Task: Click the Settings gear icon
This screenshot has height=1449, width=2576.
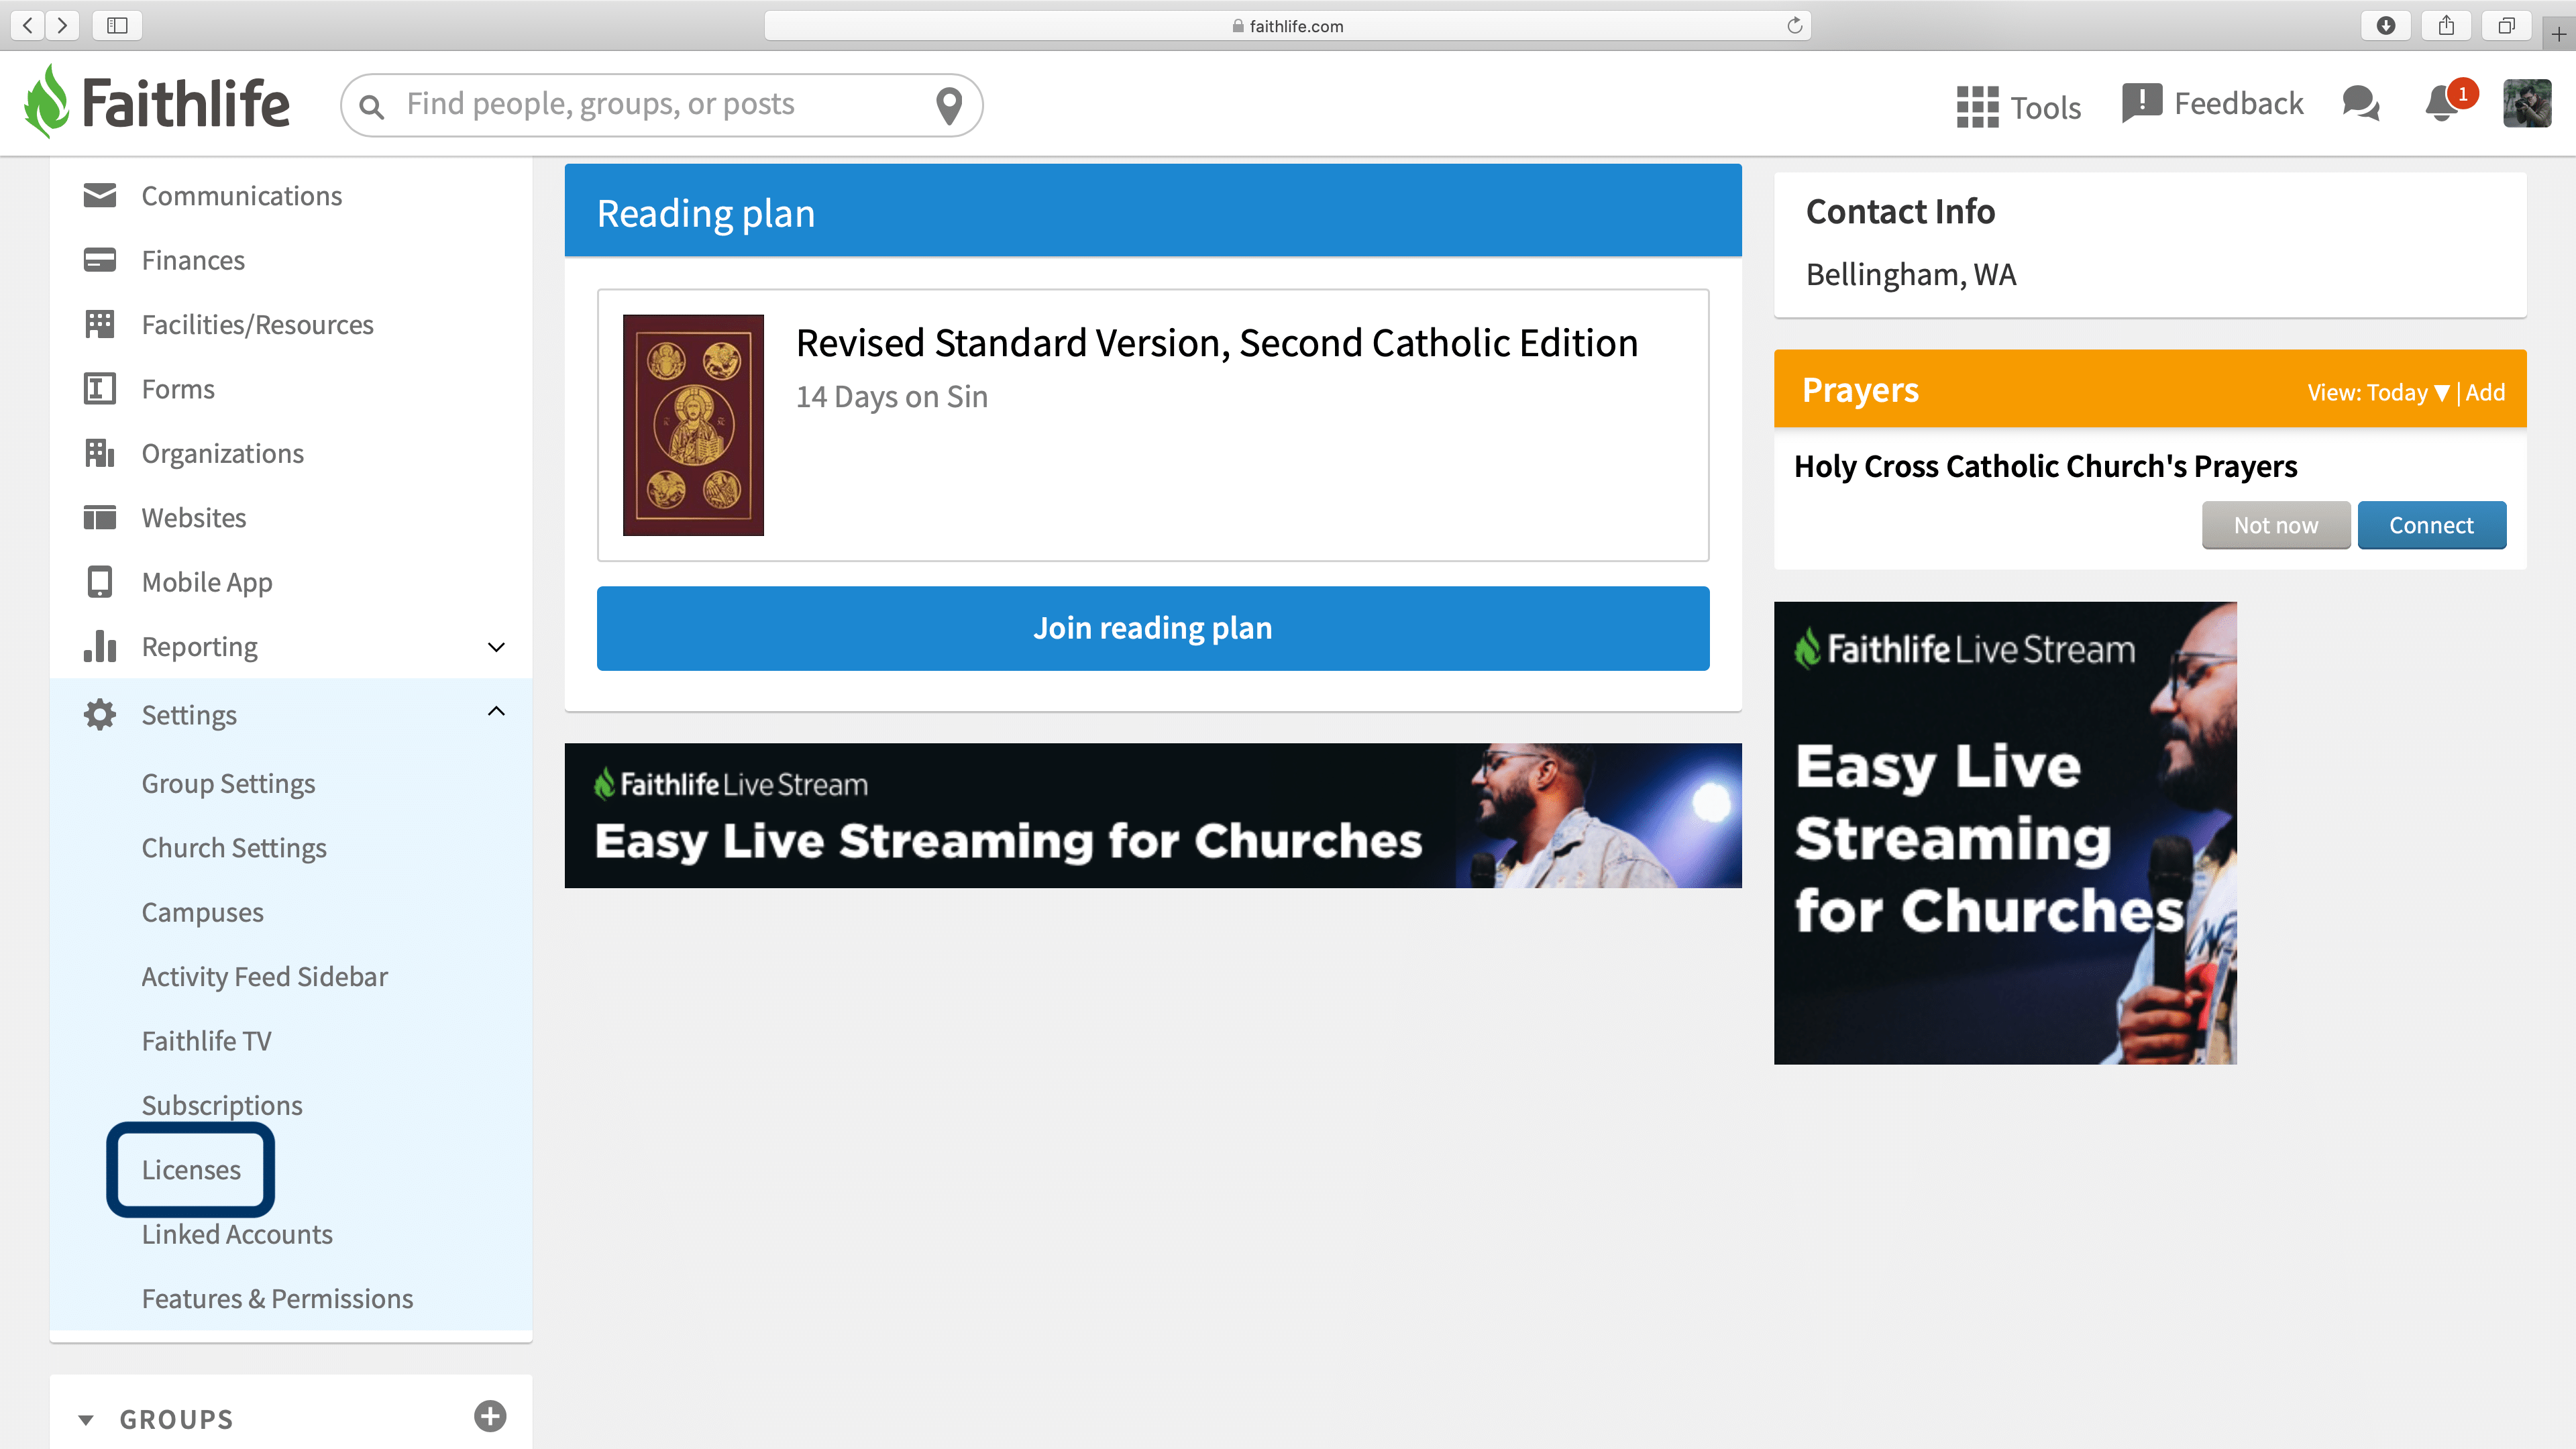Action: [99, 714]
